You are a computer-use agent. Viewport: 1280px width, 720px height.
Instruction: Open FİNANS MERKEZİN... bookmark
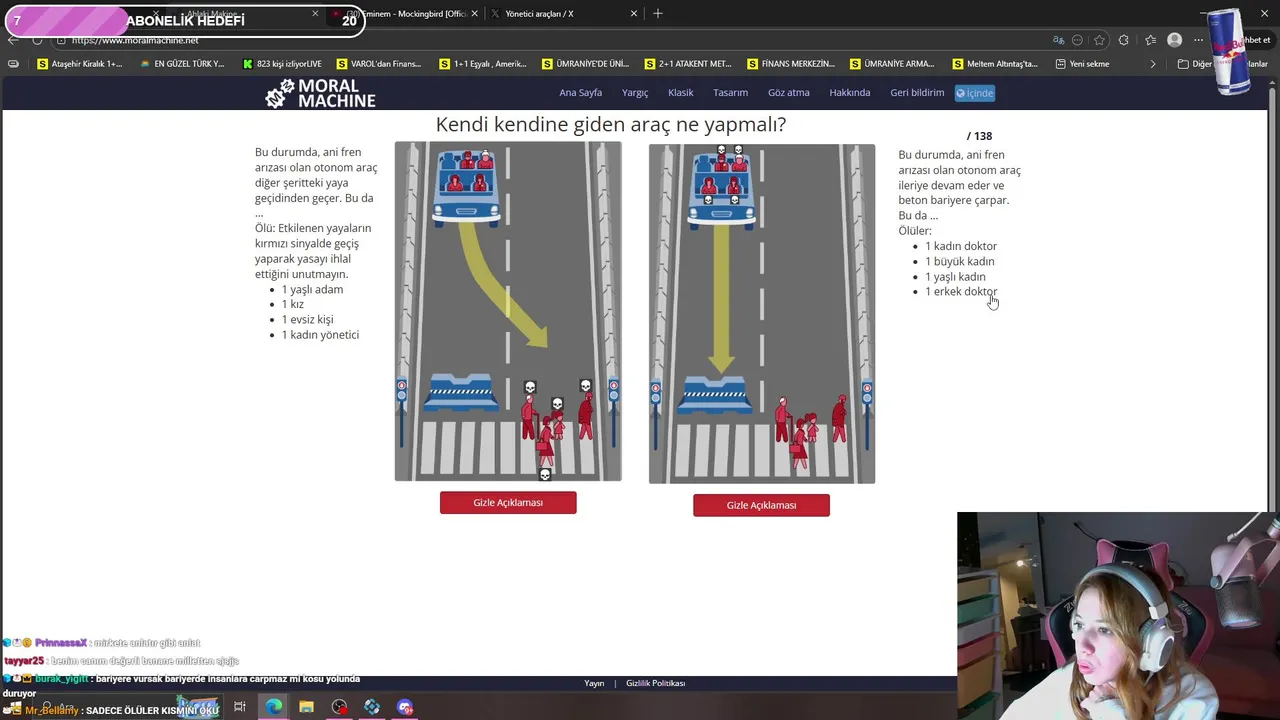pos(791,64)
